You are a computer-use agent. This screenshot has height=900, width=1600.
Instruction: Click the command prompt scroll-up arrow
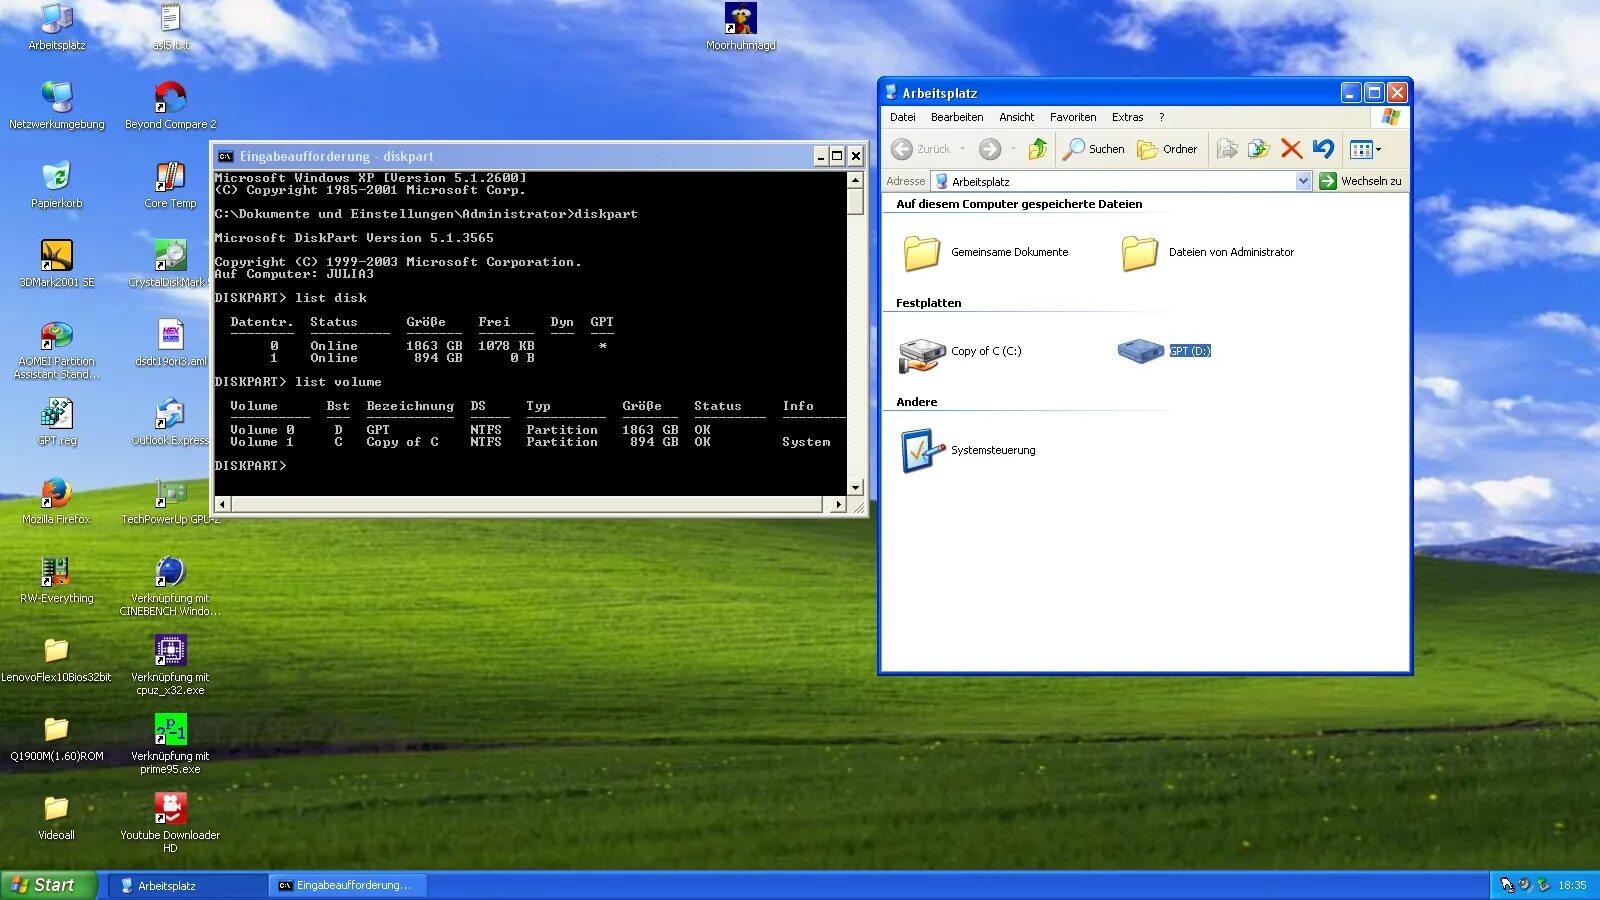855,180
